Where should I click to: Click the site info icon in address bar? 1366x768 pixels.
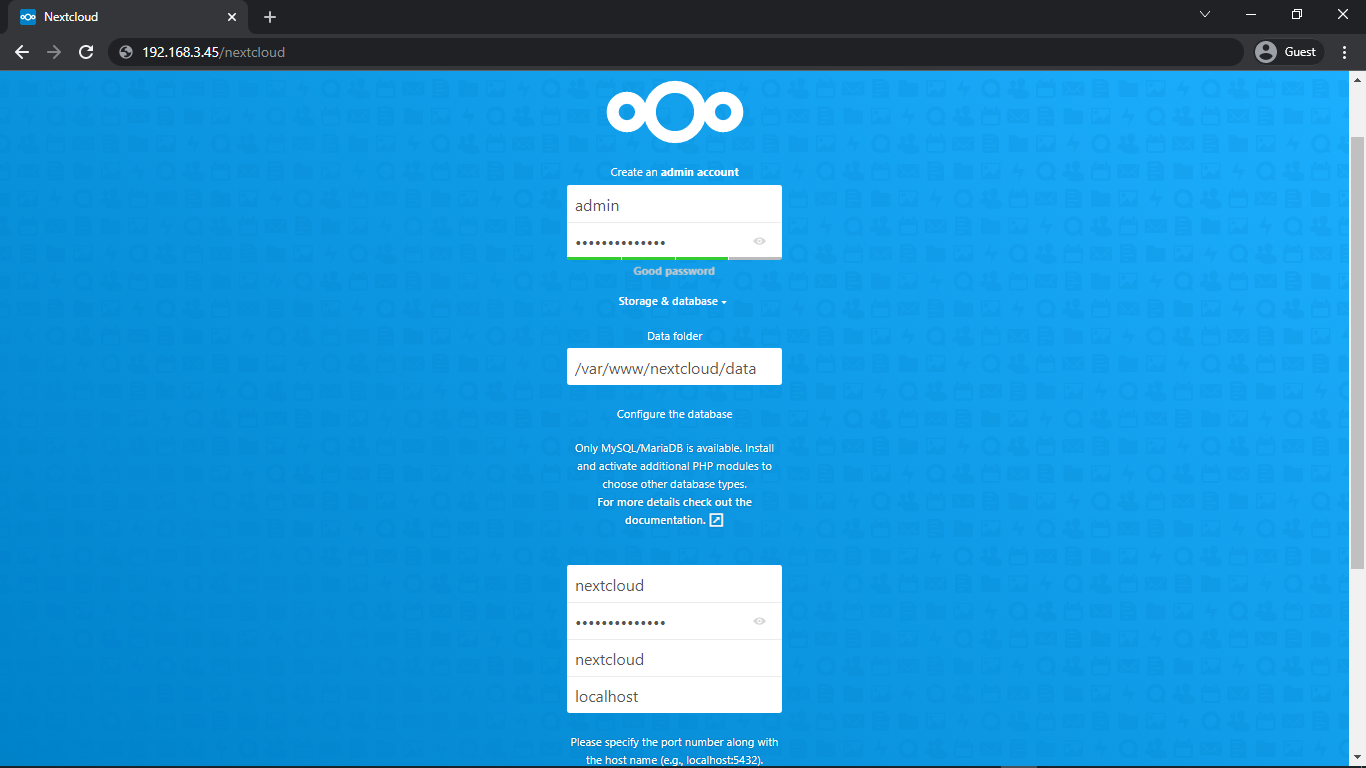pos(126,52)
